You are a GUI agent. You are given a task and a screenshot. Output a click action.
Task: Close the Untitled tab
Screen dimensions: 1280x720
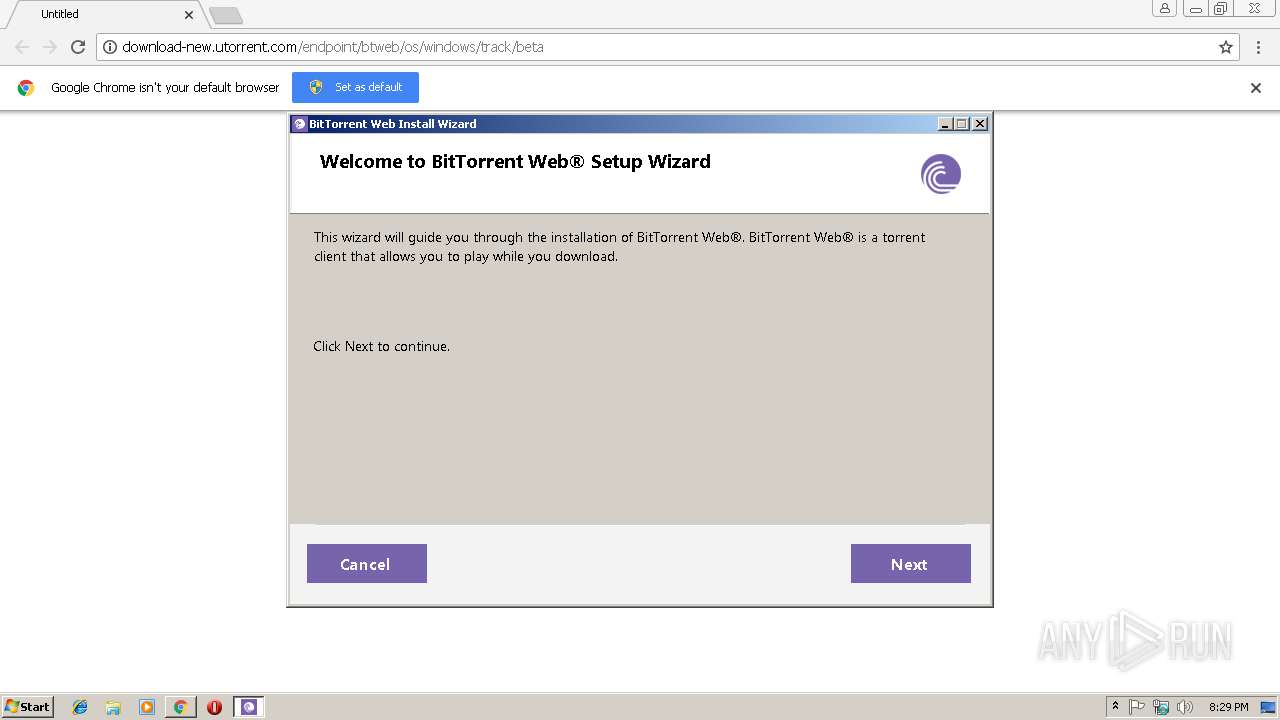pyautogui.click(x=189, y=15)
